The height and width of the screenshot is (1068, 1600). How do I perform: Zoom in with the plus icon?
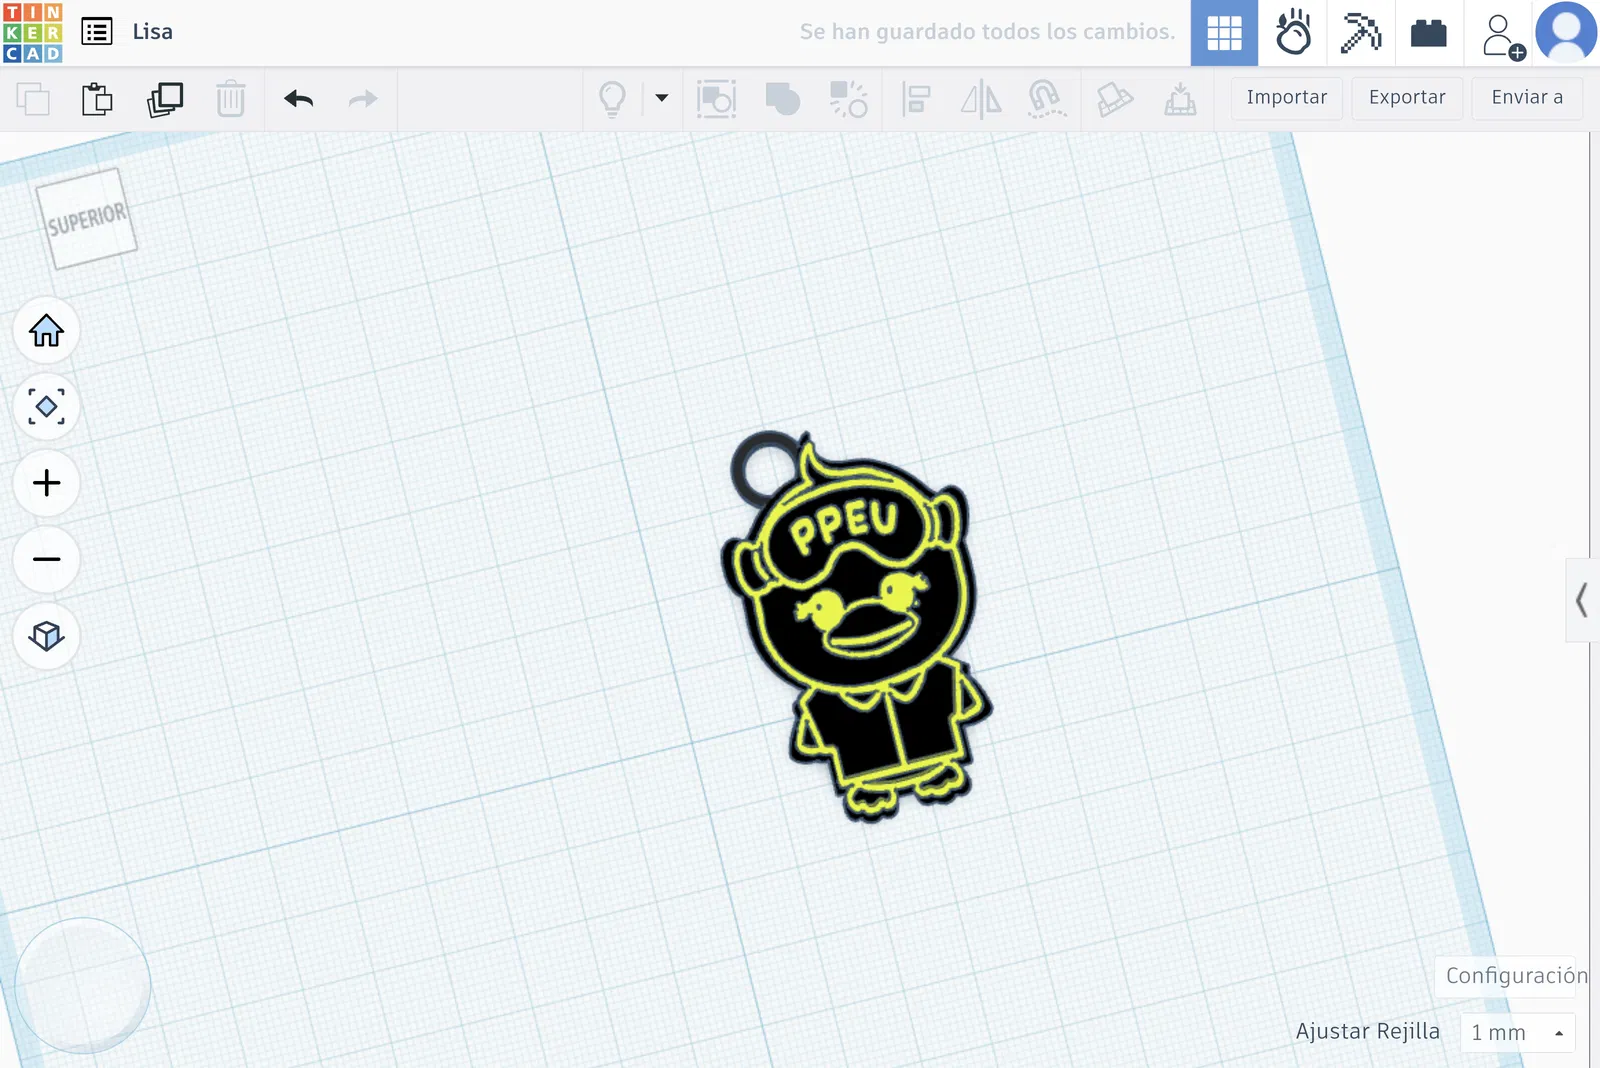click(46, 483)
